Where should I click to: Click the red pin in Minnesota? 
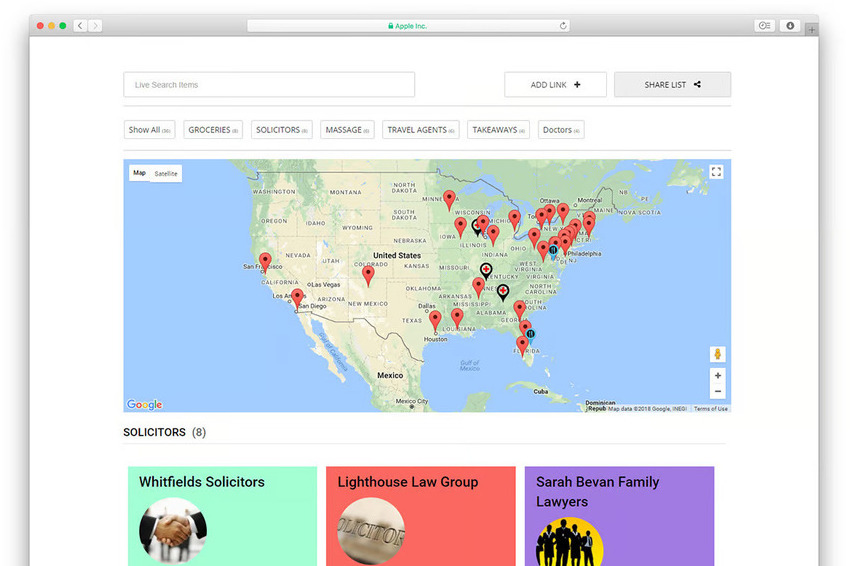tap(449, 200)
